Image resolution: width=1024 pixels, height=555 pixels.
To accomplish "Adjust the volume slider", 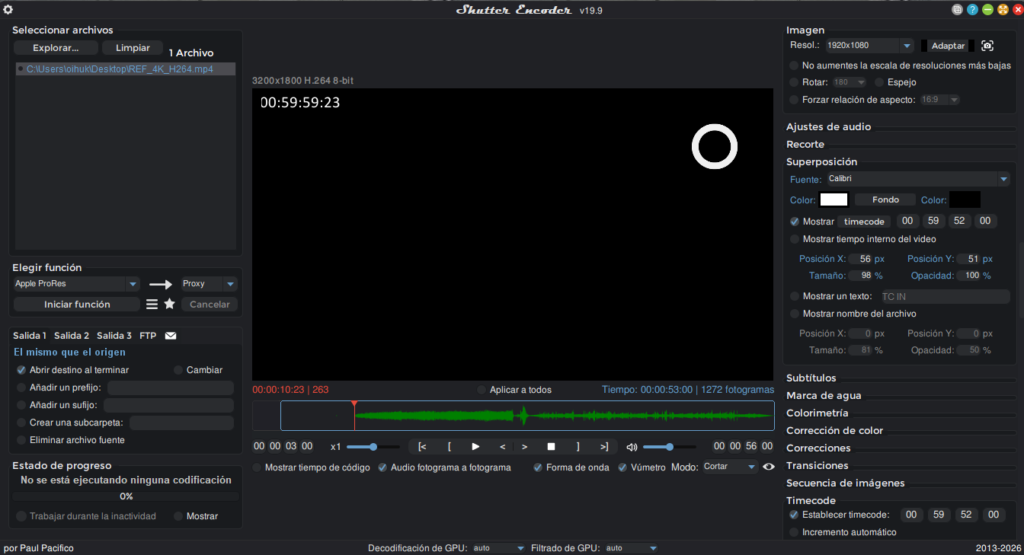I will click(x=669, y=447).
